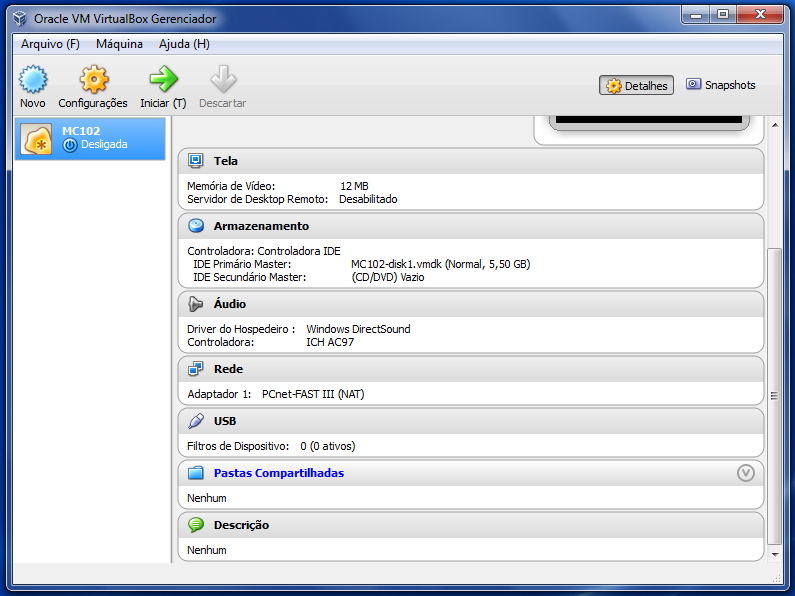
Task: Click the 'MC102-disk1.vmdk (Normal, 5,50 GB)' value
Action: click(441, 264)
